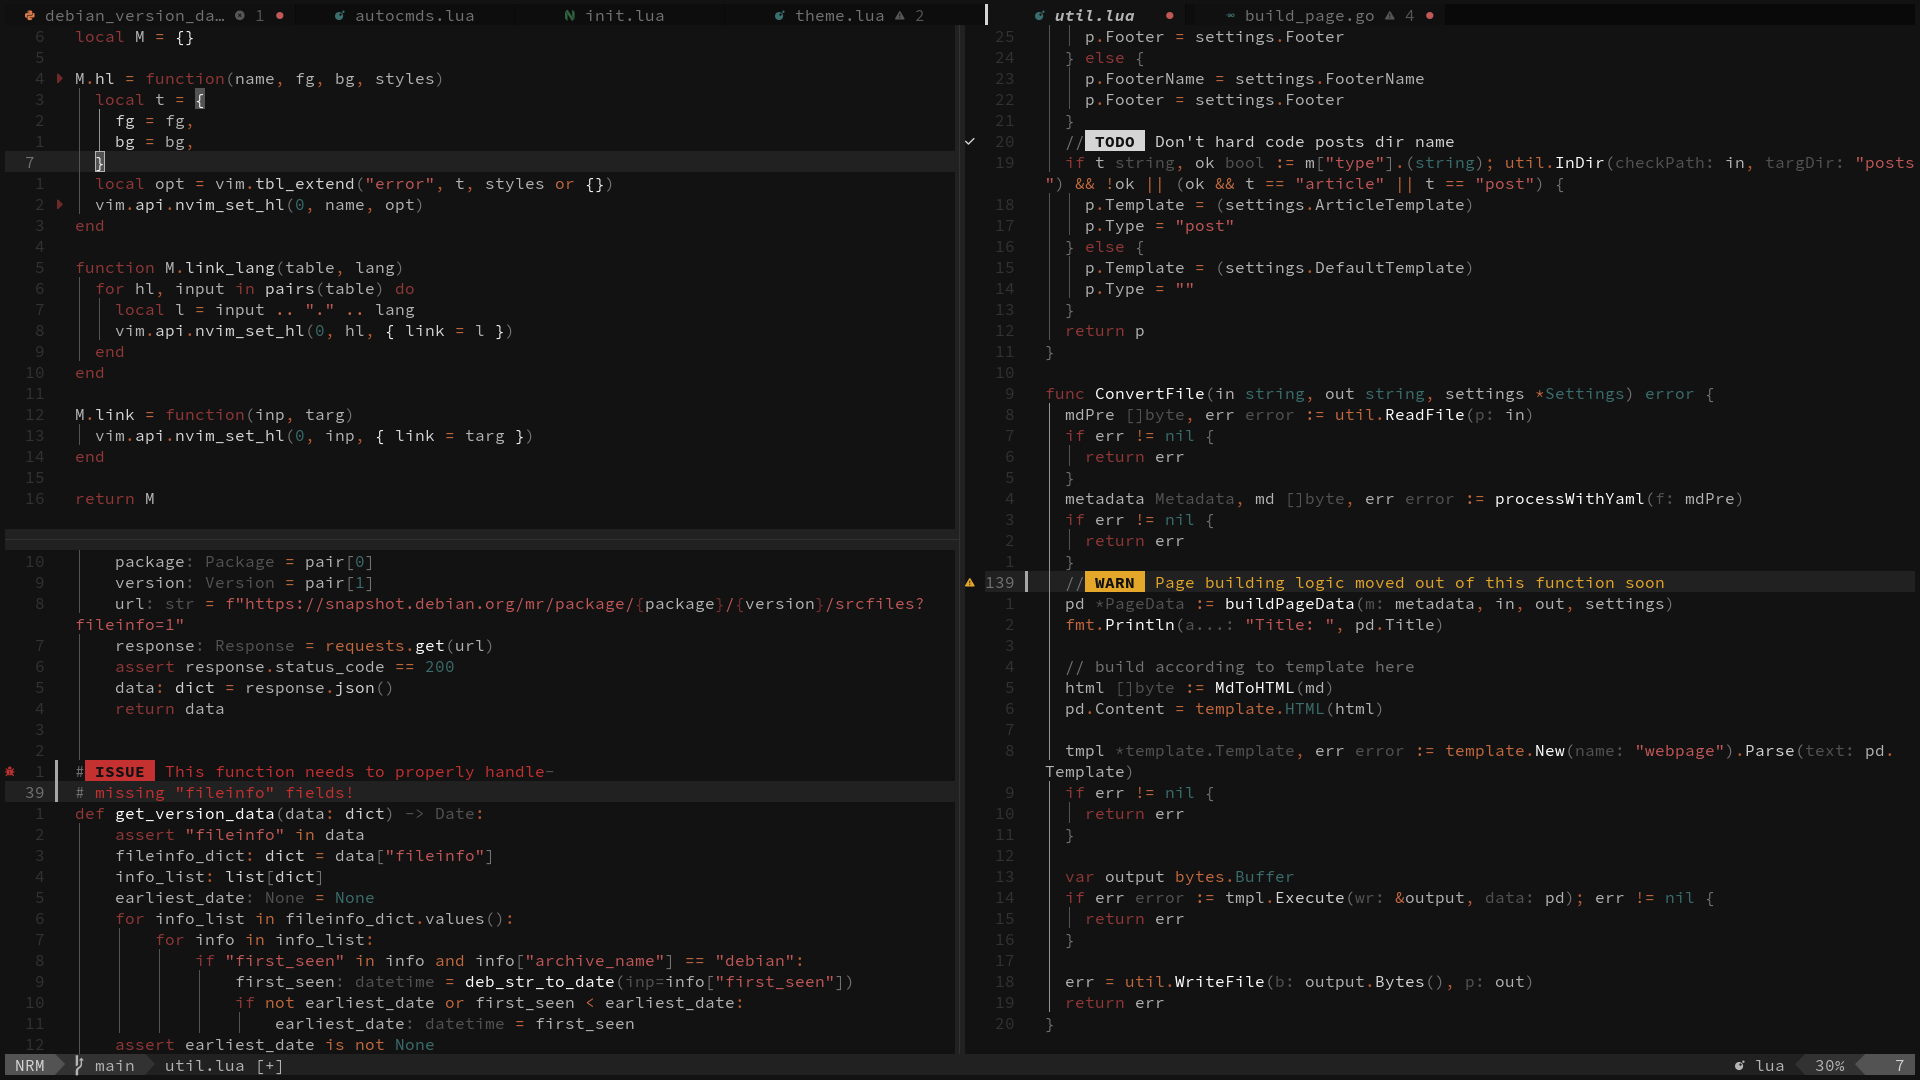Click the warning triangle next to line 139
The height and width of the screenshot is (1080, 1920).
click(970, 581)
